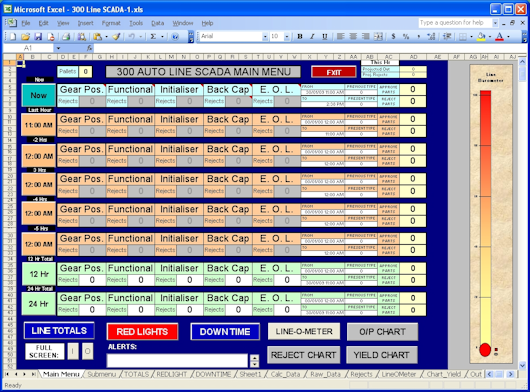The height and width of the screenshot is (392, 530).
Task: Toggle Underline formatting button
Action: point(324,36)
